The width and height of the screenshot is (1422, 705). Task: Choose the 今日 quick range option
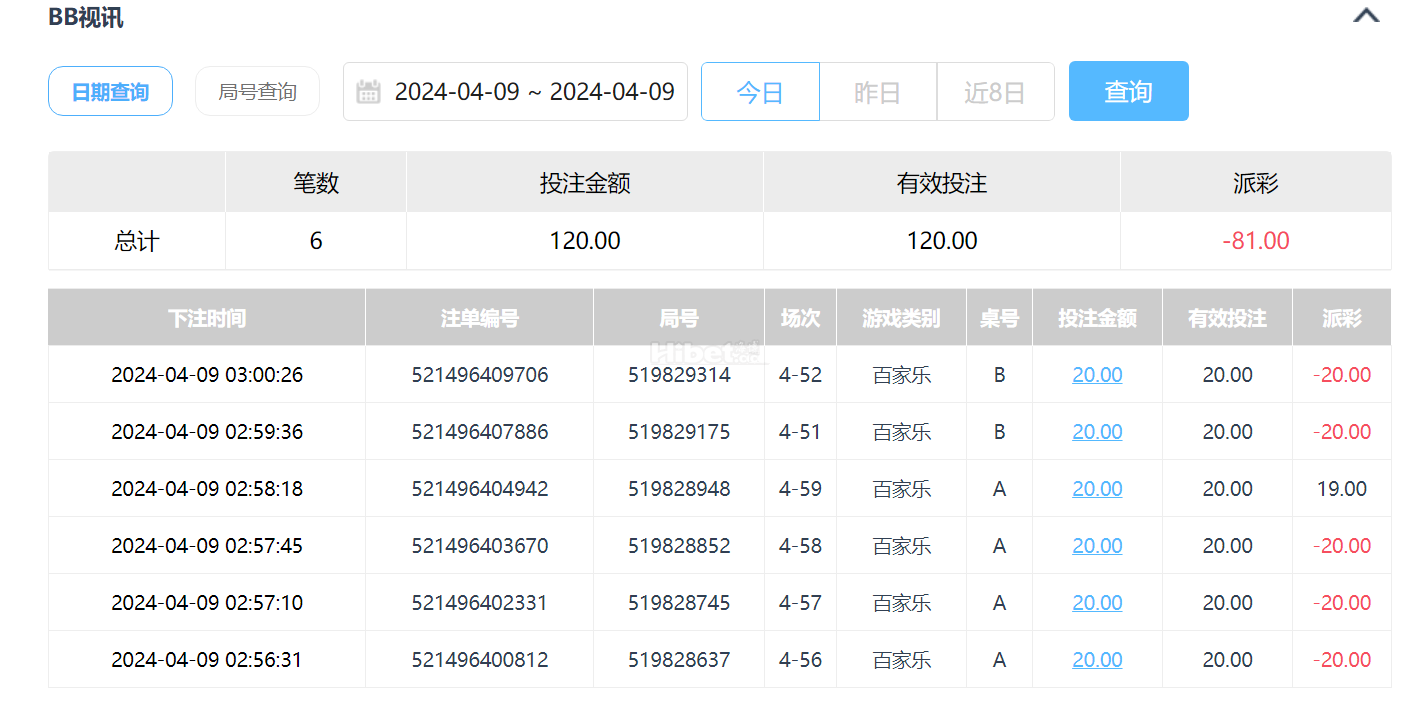click(760, 92)
